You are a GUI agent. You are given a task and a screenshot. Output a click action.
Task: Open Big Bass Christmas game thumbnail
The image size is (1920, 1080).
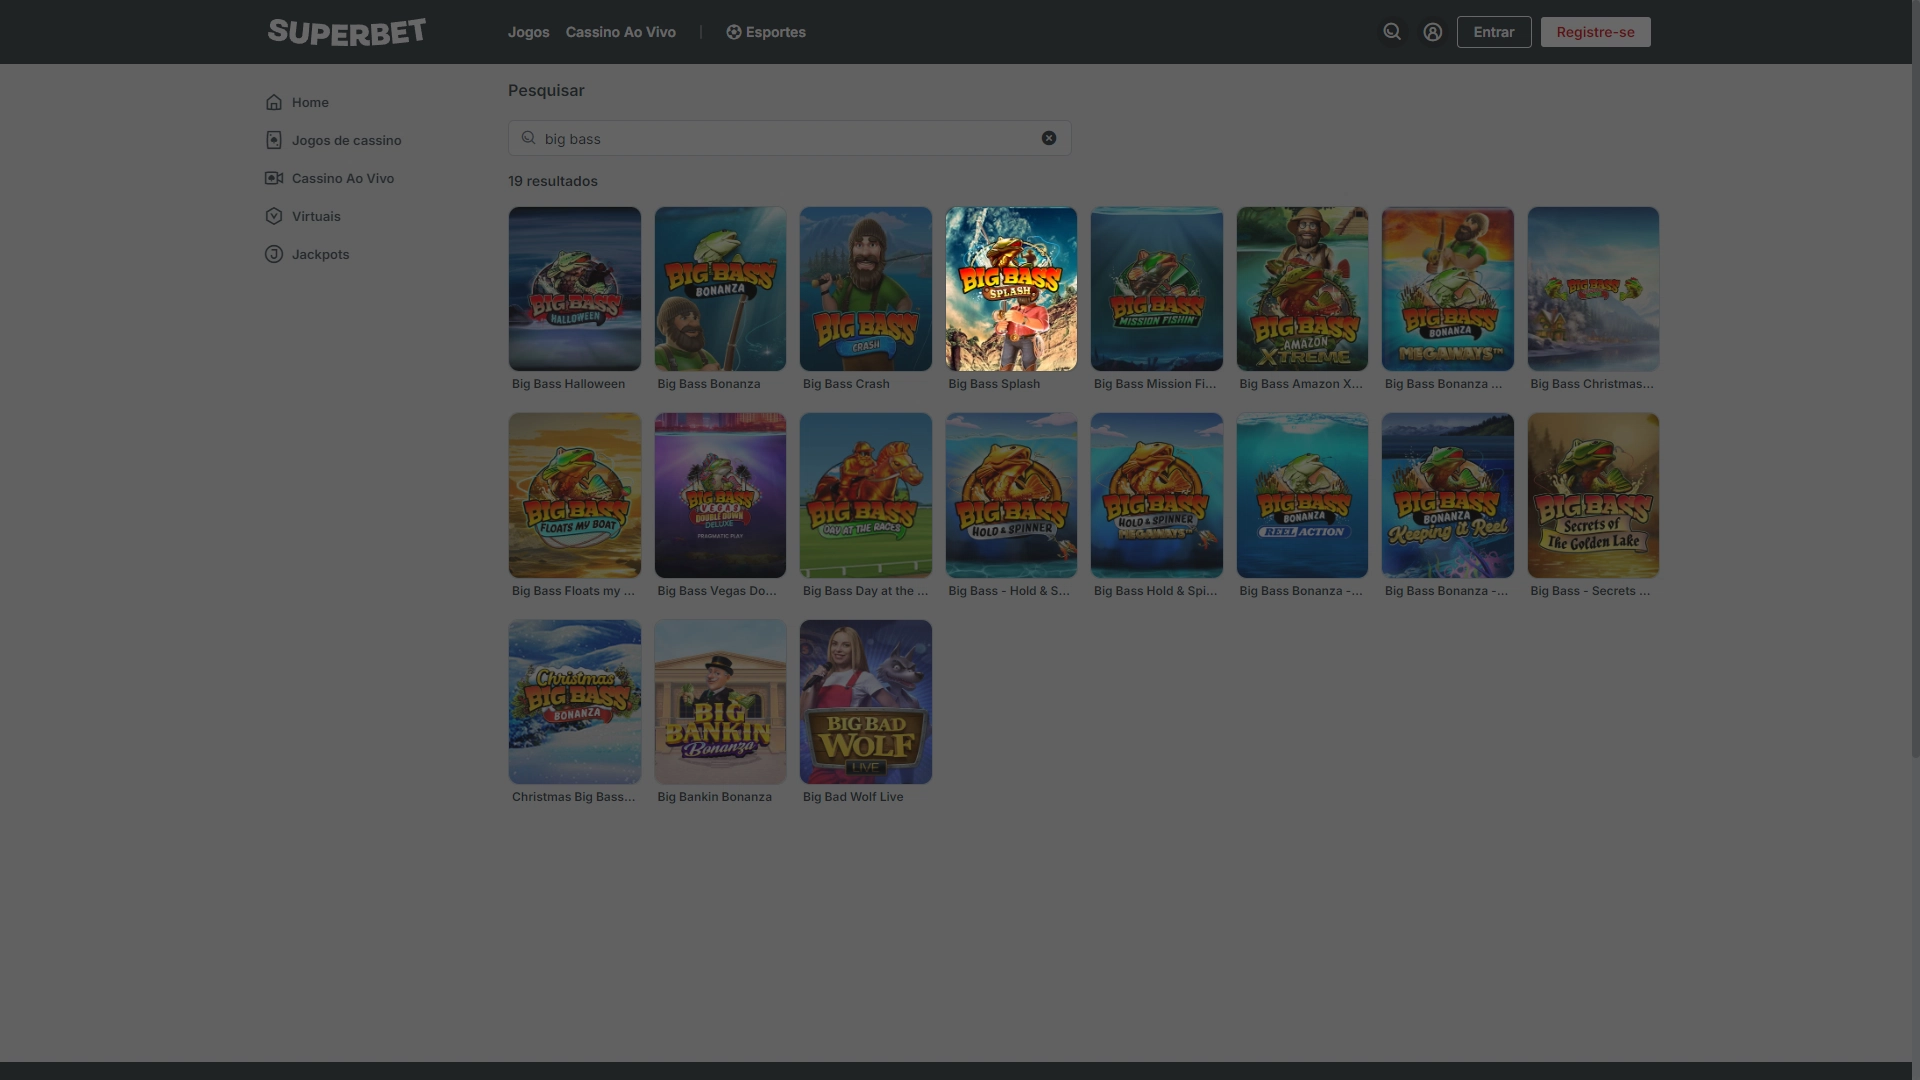click(1593, 289)
